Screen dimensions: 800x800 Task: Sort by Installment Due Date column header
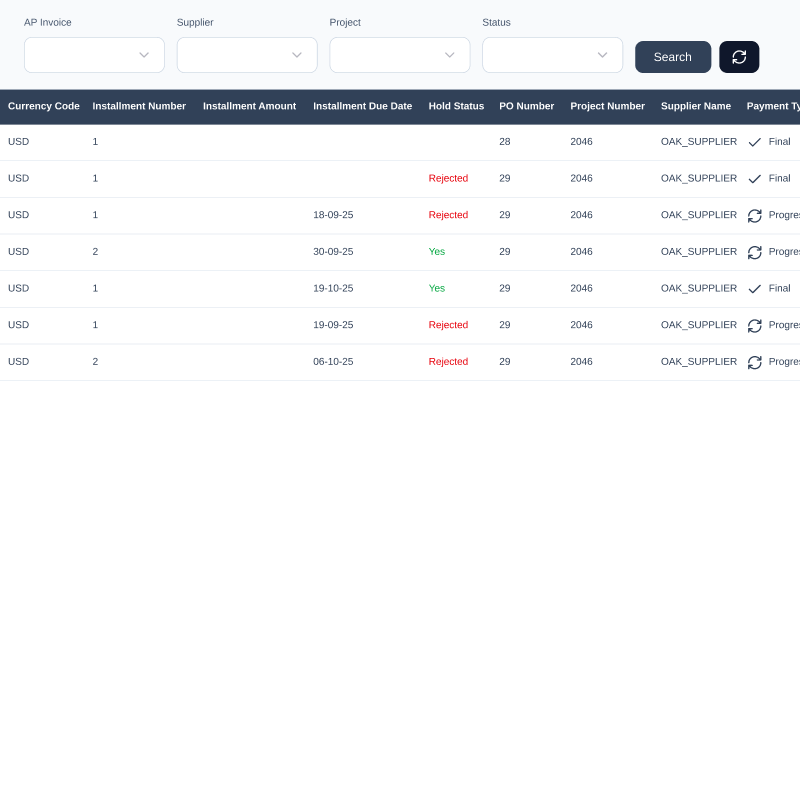pos(362,106)
